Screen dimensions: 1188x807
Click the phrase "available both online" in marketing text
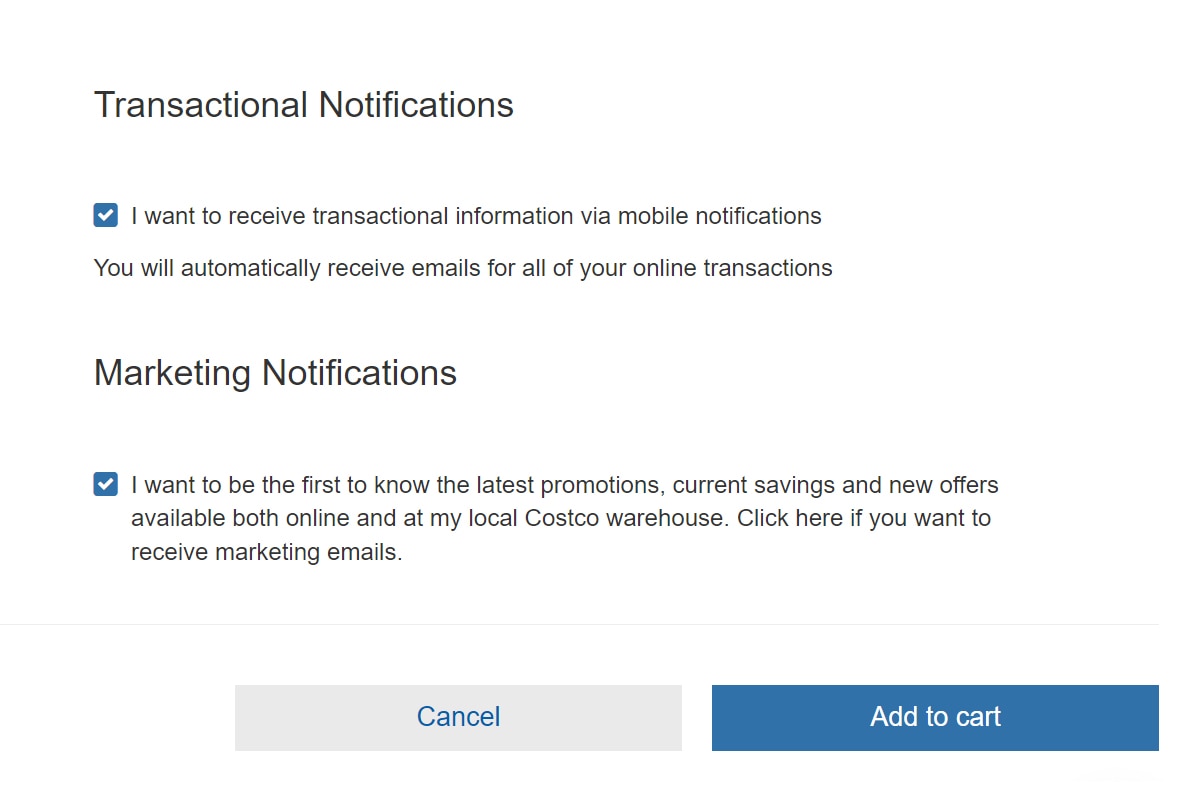click(x=242, y=519)
